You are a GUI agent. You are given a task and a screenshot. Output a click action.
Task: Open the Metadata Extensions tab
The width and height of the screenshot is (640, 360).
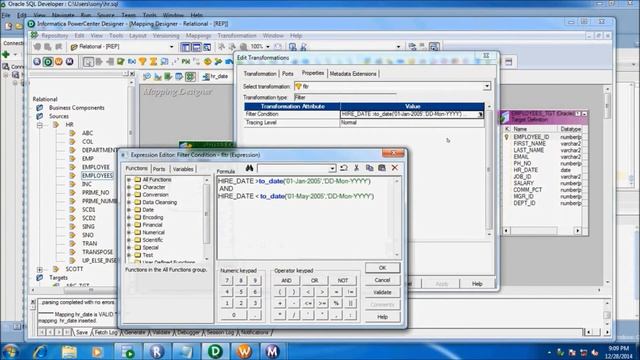pyautogui.click(x=353, y=73)
